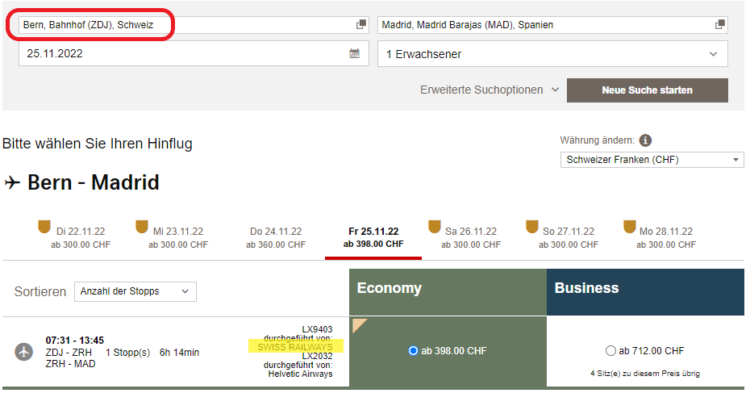Click the 6h 14min duration

point(179,352)
